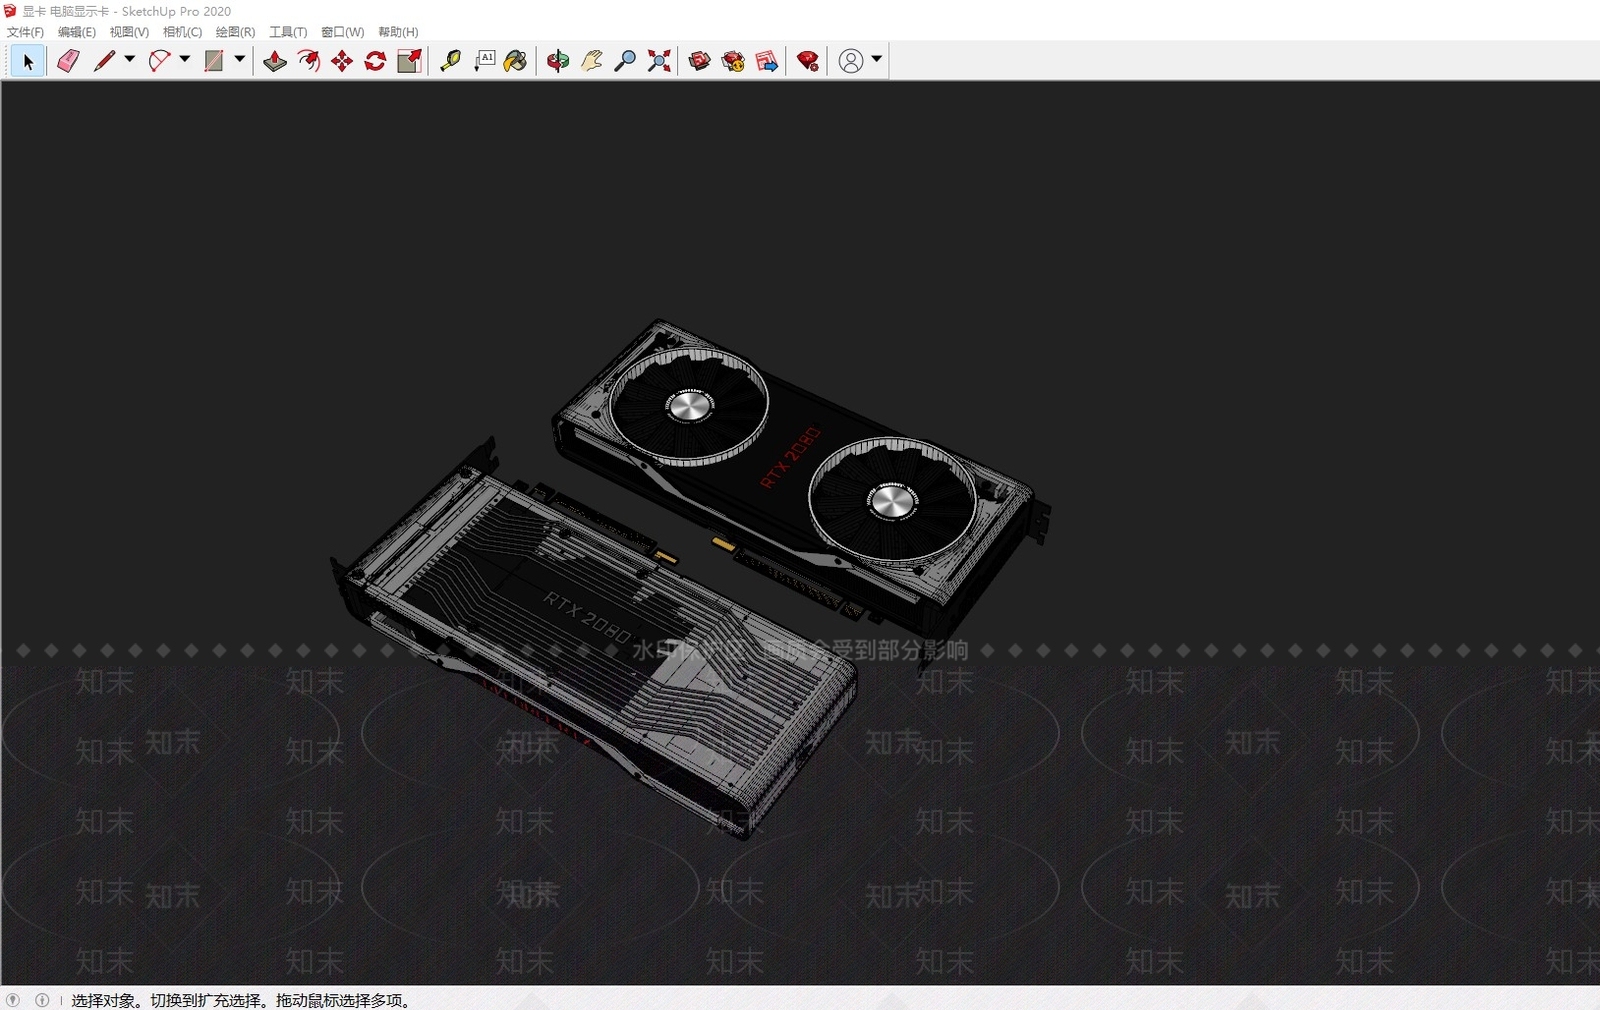1600x1010 pixels.
Task: Open the 工具(T) menu
Action: [288, 32]
